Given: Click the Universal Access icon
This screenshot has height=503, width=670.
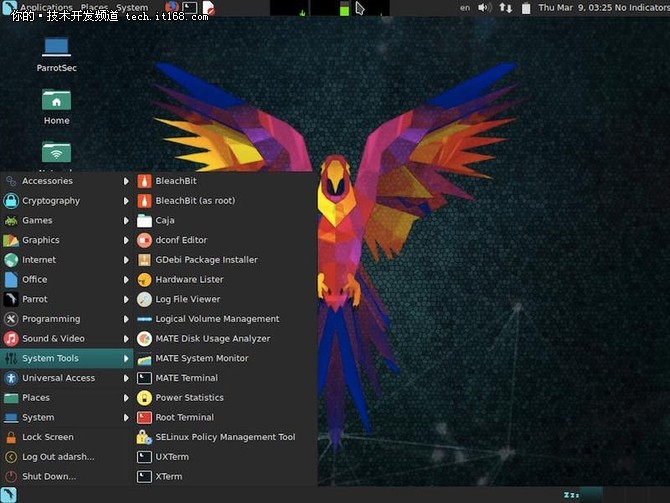Looking at the screenshot, I should 11,378.
